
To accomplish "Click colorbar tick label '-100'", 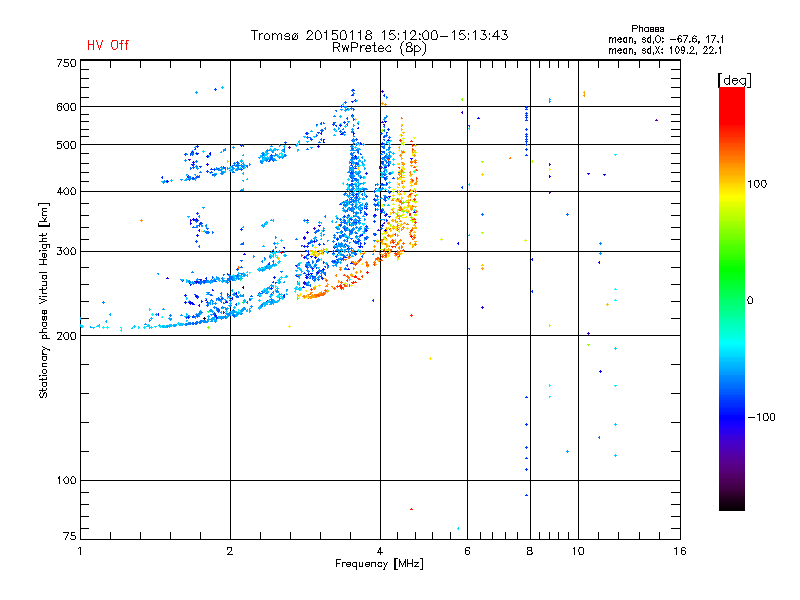I will pos(761,417).
